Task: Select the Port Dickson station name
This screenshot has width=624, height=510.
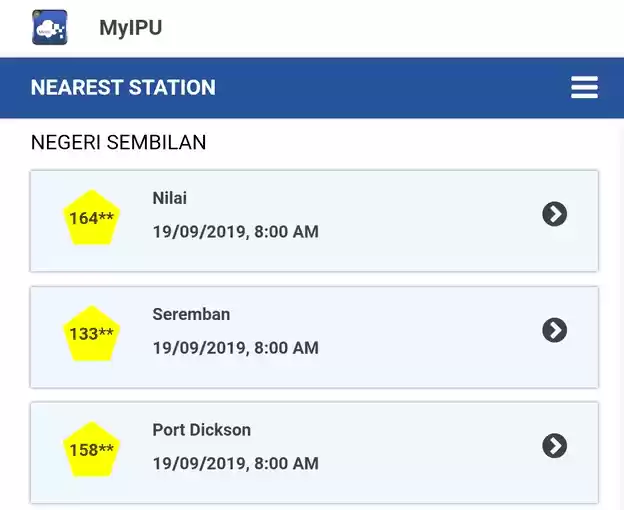Action: click(x=202, y=430)
